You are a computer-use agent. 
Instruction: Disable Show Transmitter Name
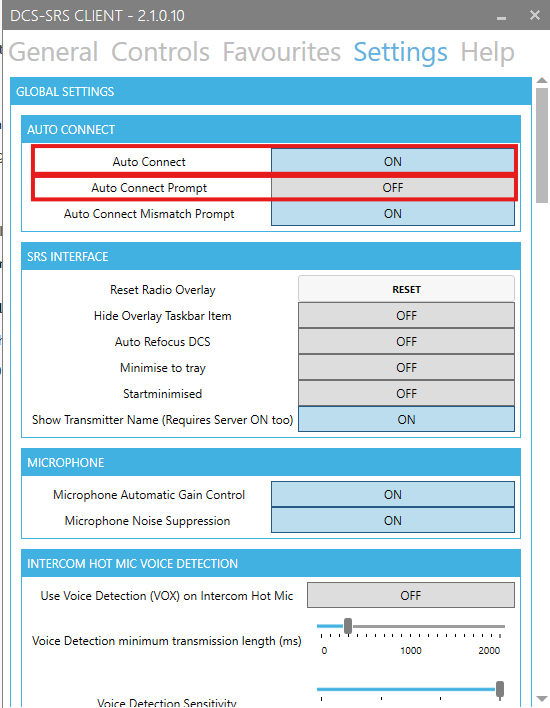pos(406,419)
